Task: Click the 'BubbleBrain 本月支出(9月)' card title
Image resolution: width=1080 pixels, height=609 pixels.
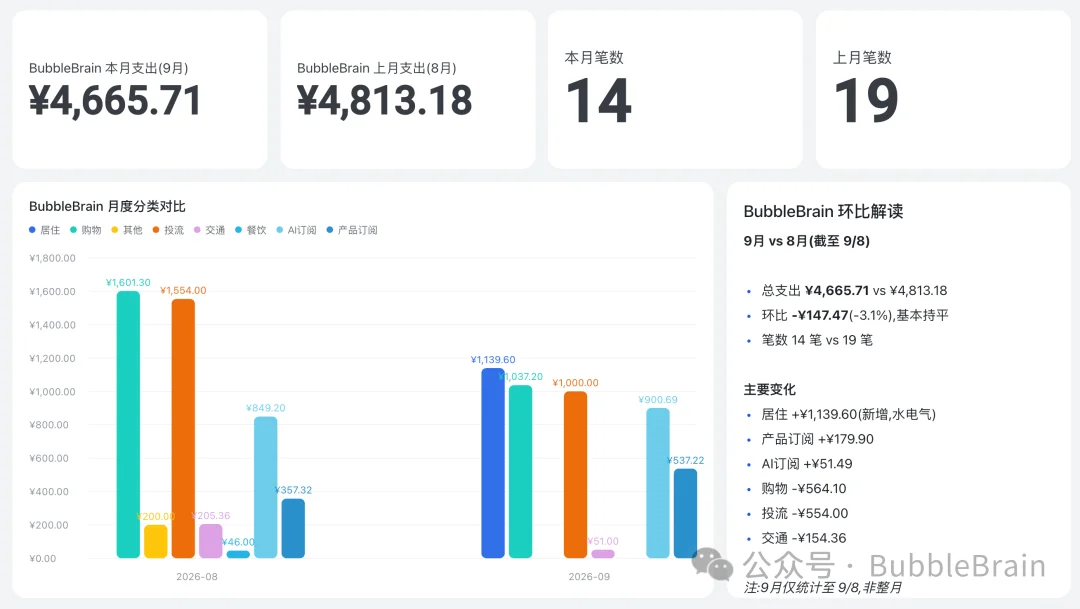Action: pyautogui.click(x=109, y=68)
